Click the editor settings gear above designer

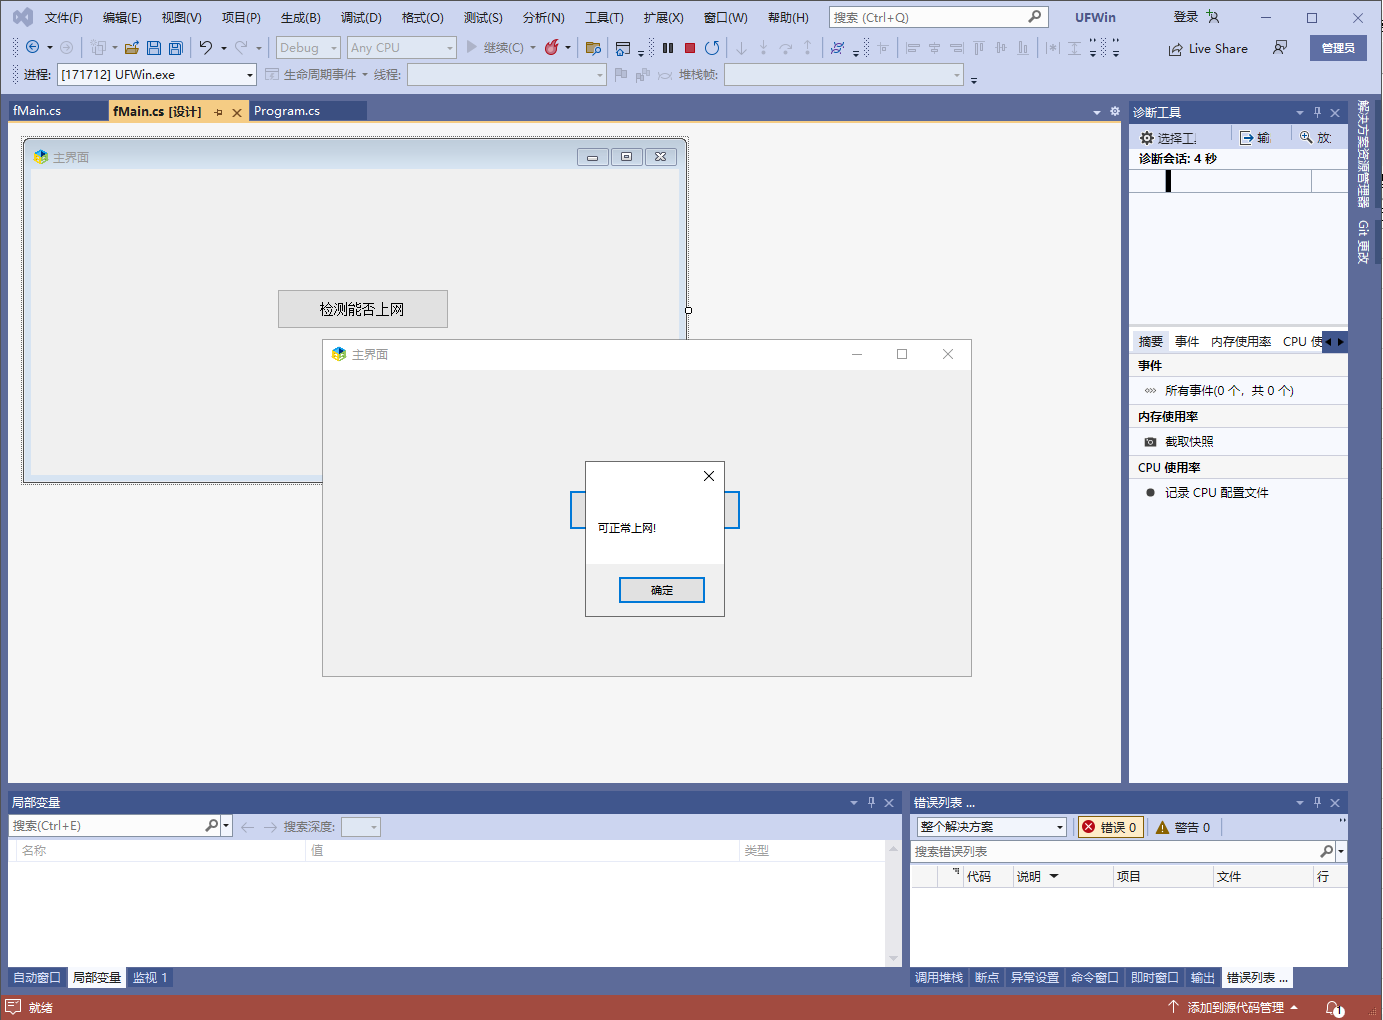[1115, 111]
